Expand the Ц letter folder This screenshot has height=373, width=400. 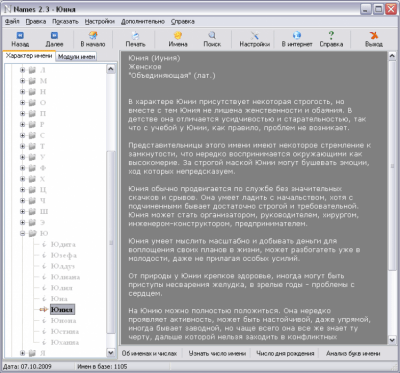pyautogui.click(x=22, y=190)
